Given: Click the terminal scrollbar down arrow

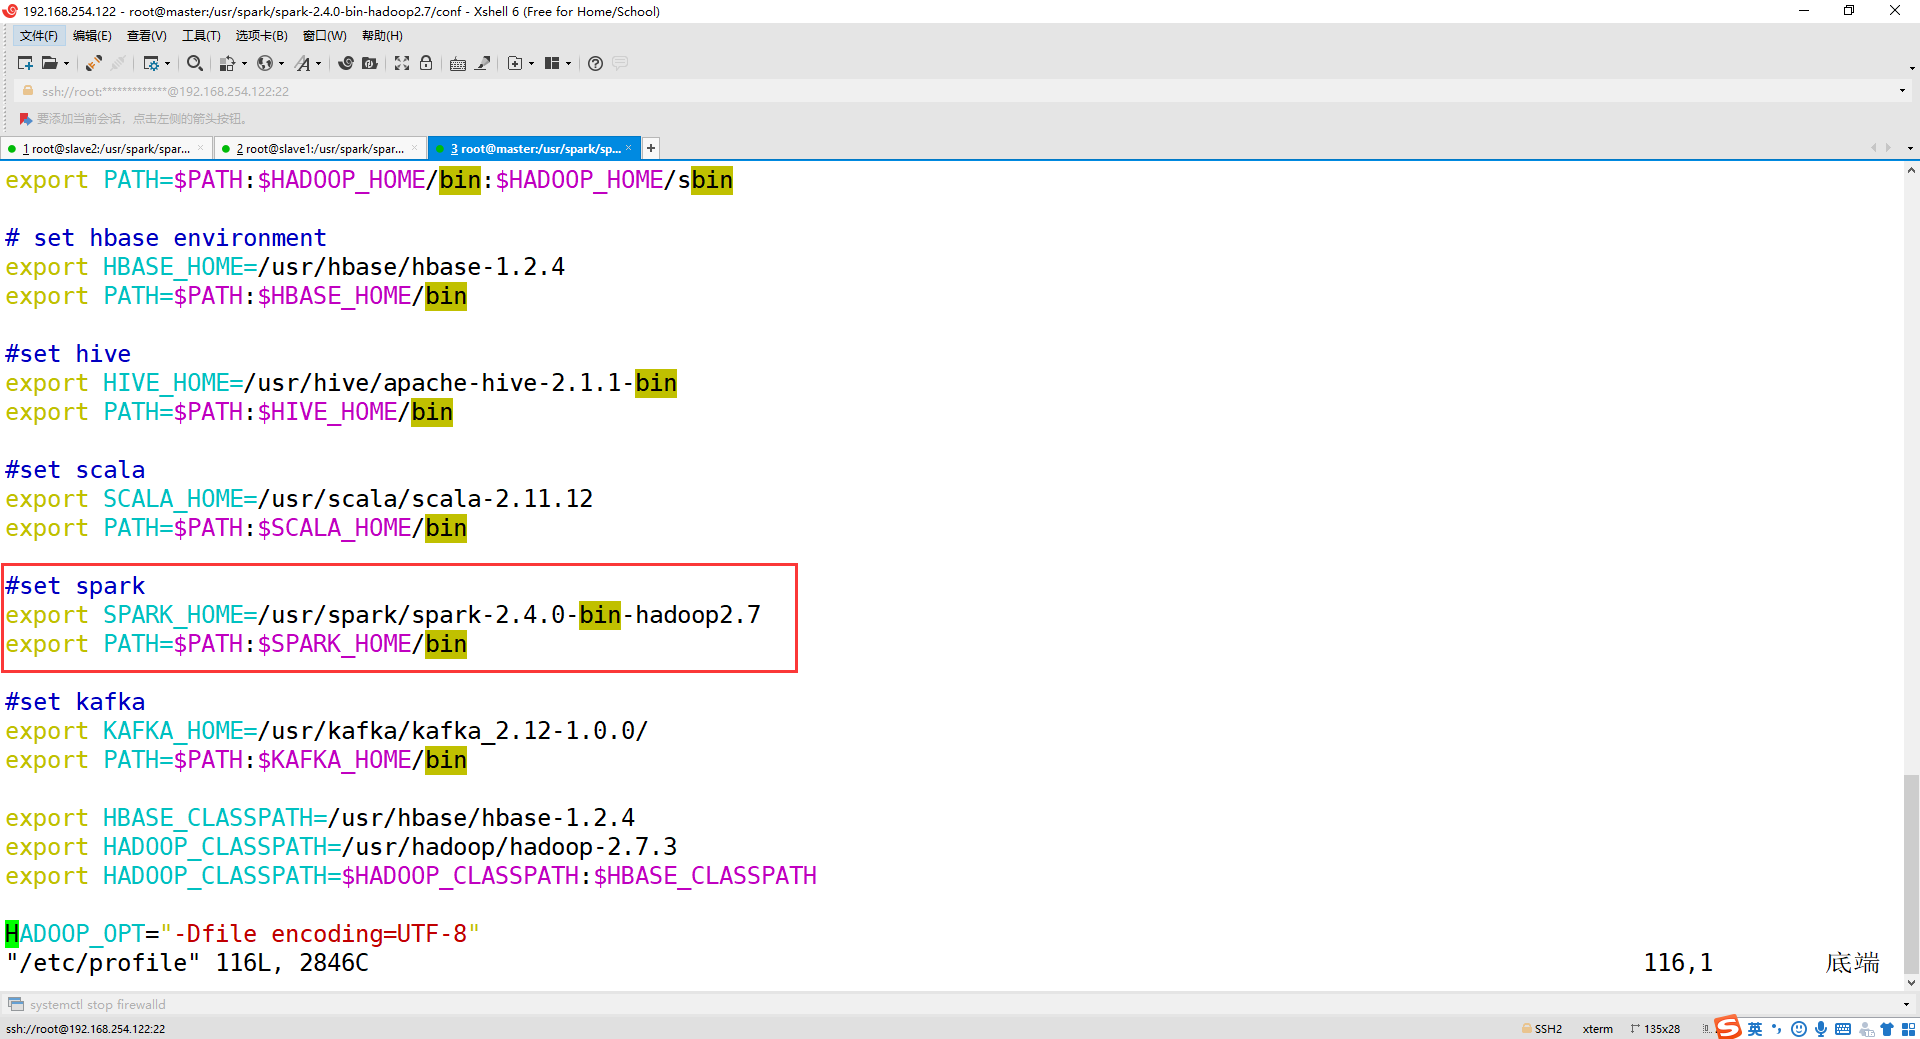Looking at the screenshot, I should (x=1911, y=983).
